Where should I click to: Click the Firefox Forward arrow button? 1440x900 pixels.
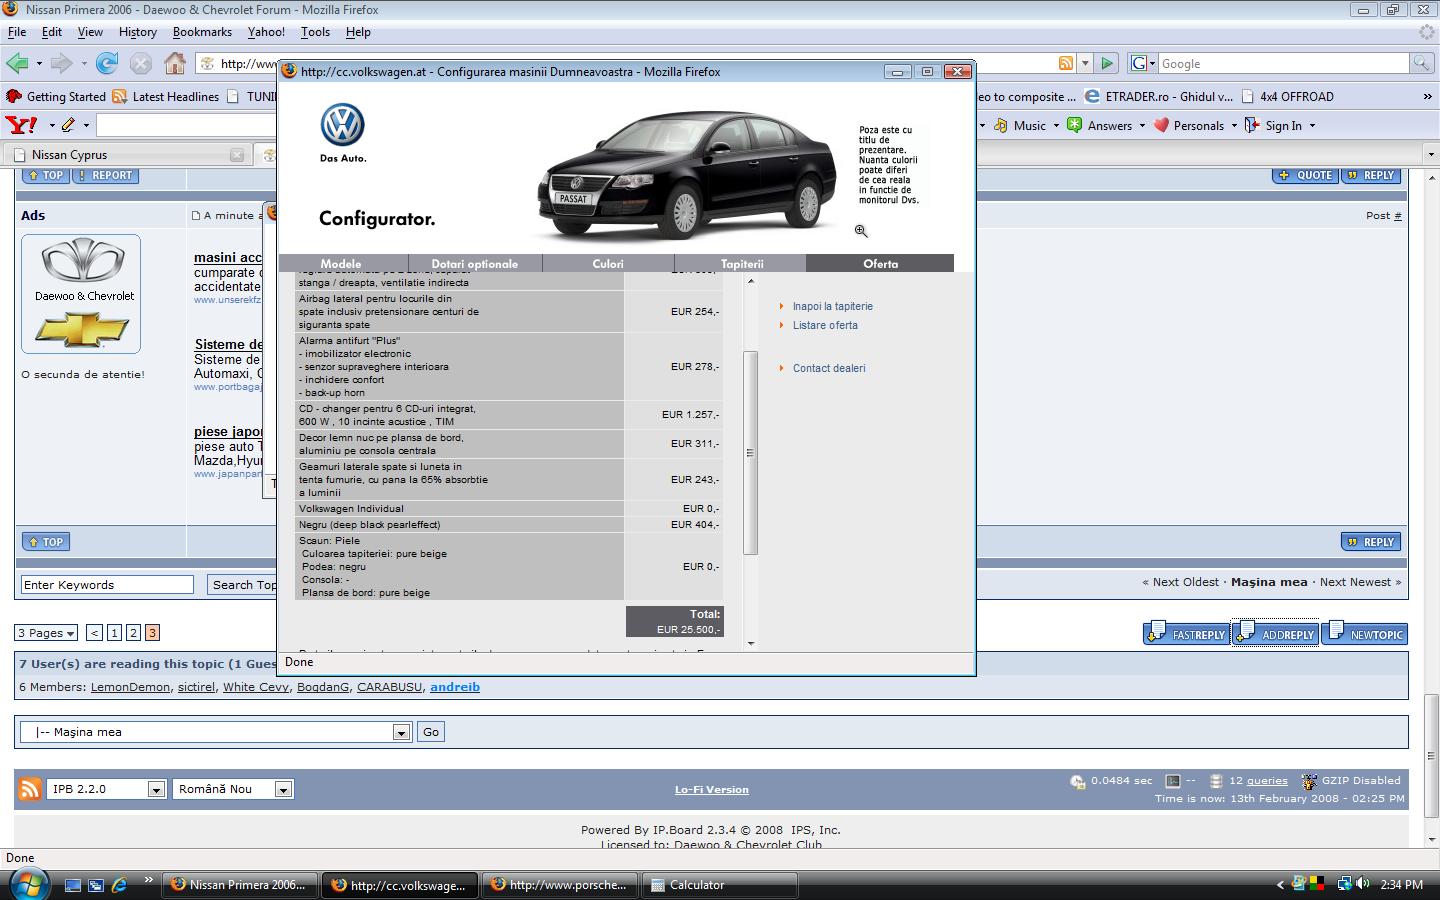pyautogui.click(x=62, y=64)
